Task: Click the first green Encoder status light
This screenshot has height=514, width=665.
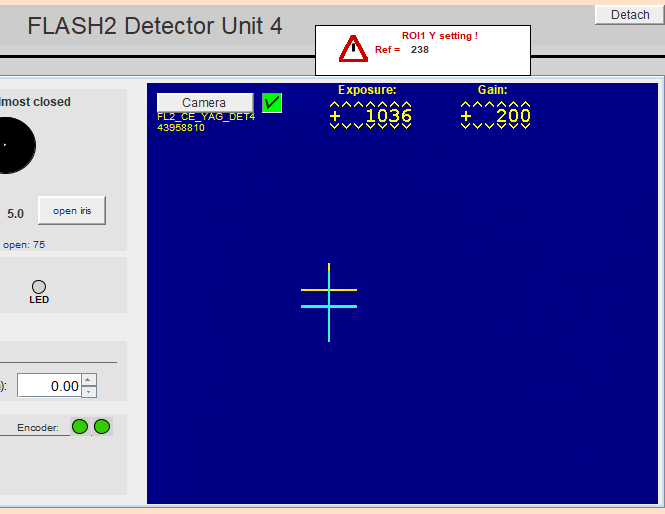Action: (80, 427)
